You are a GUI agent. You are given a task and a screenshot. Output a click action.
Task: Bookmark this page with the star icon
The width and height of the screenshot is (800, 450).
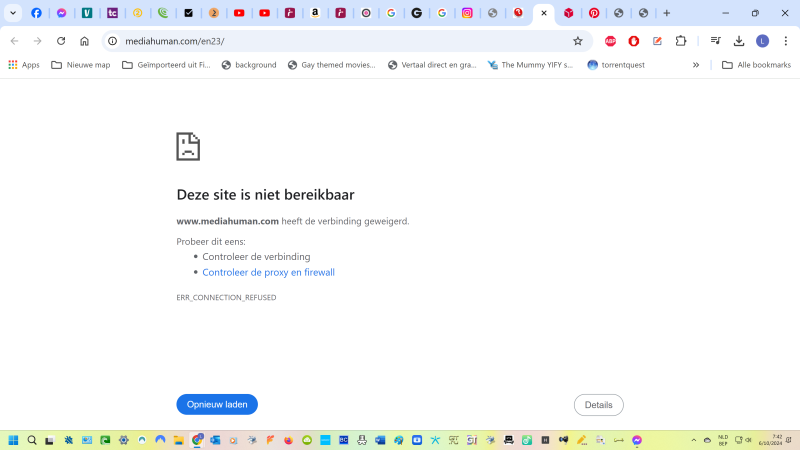click(x=577, y=41)
